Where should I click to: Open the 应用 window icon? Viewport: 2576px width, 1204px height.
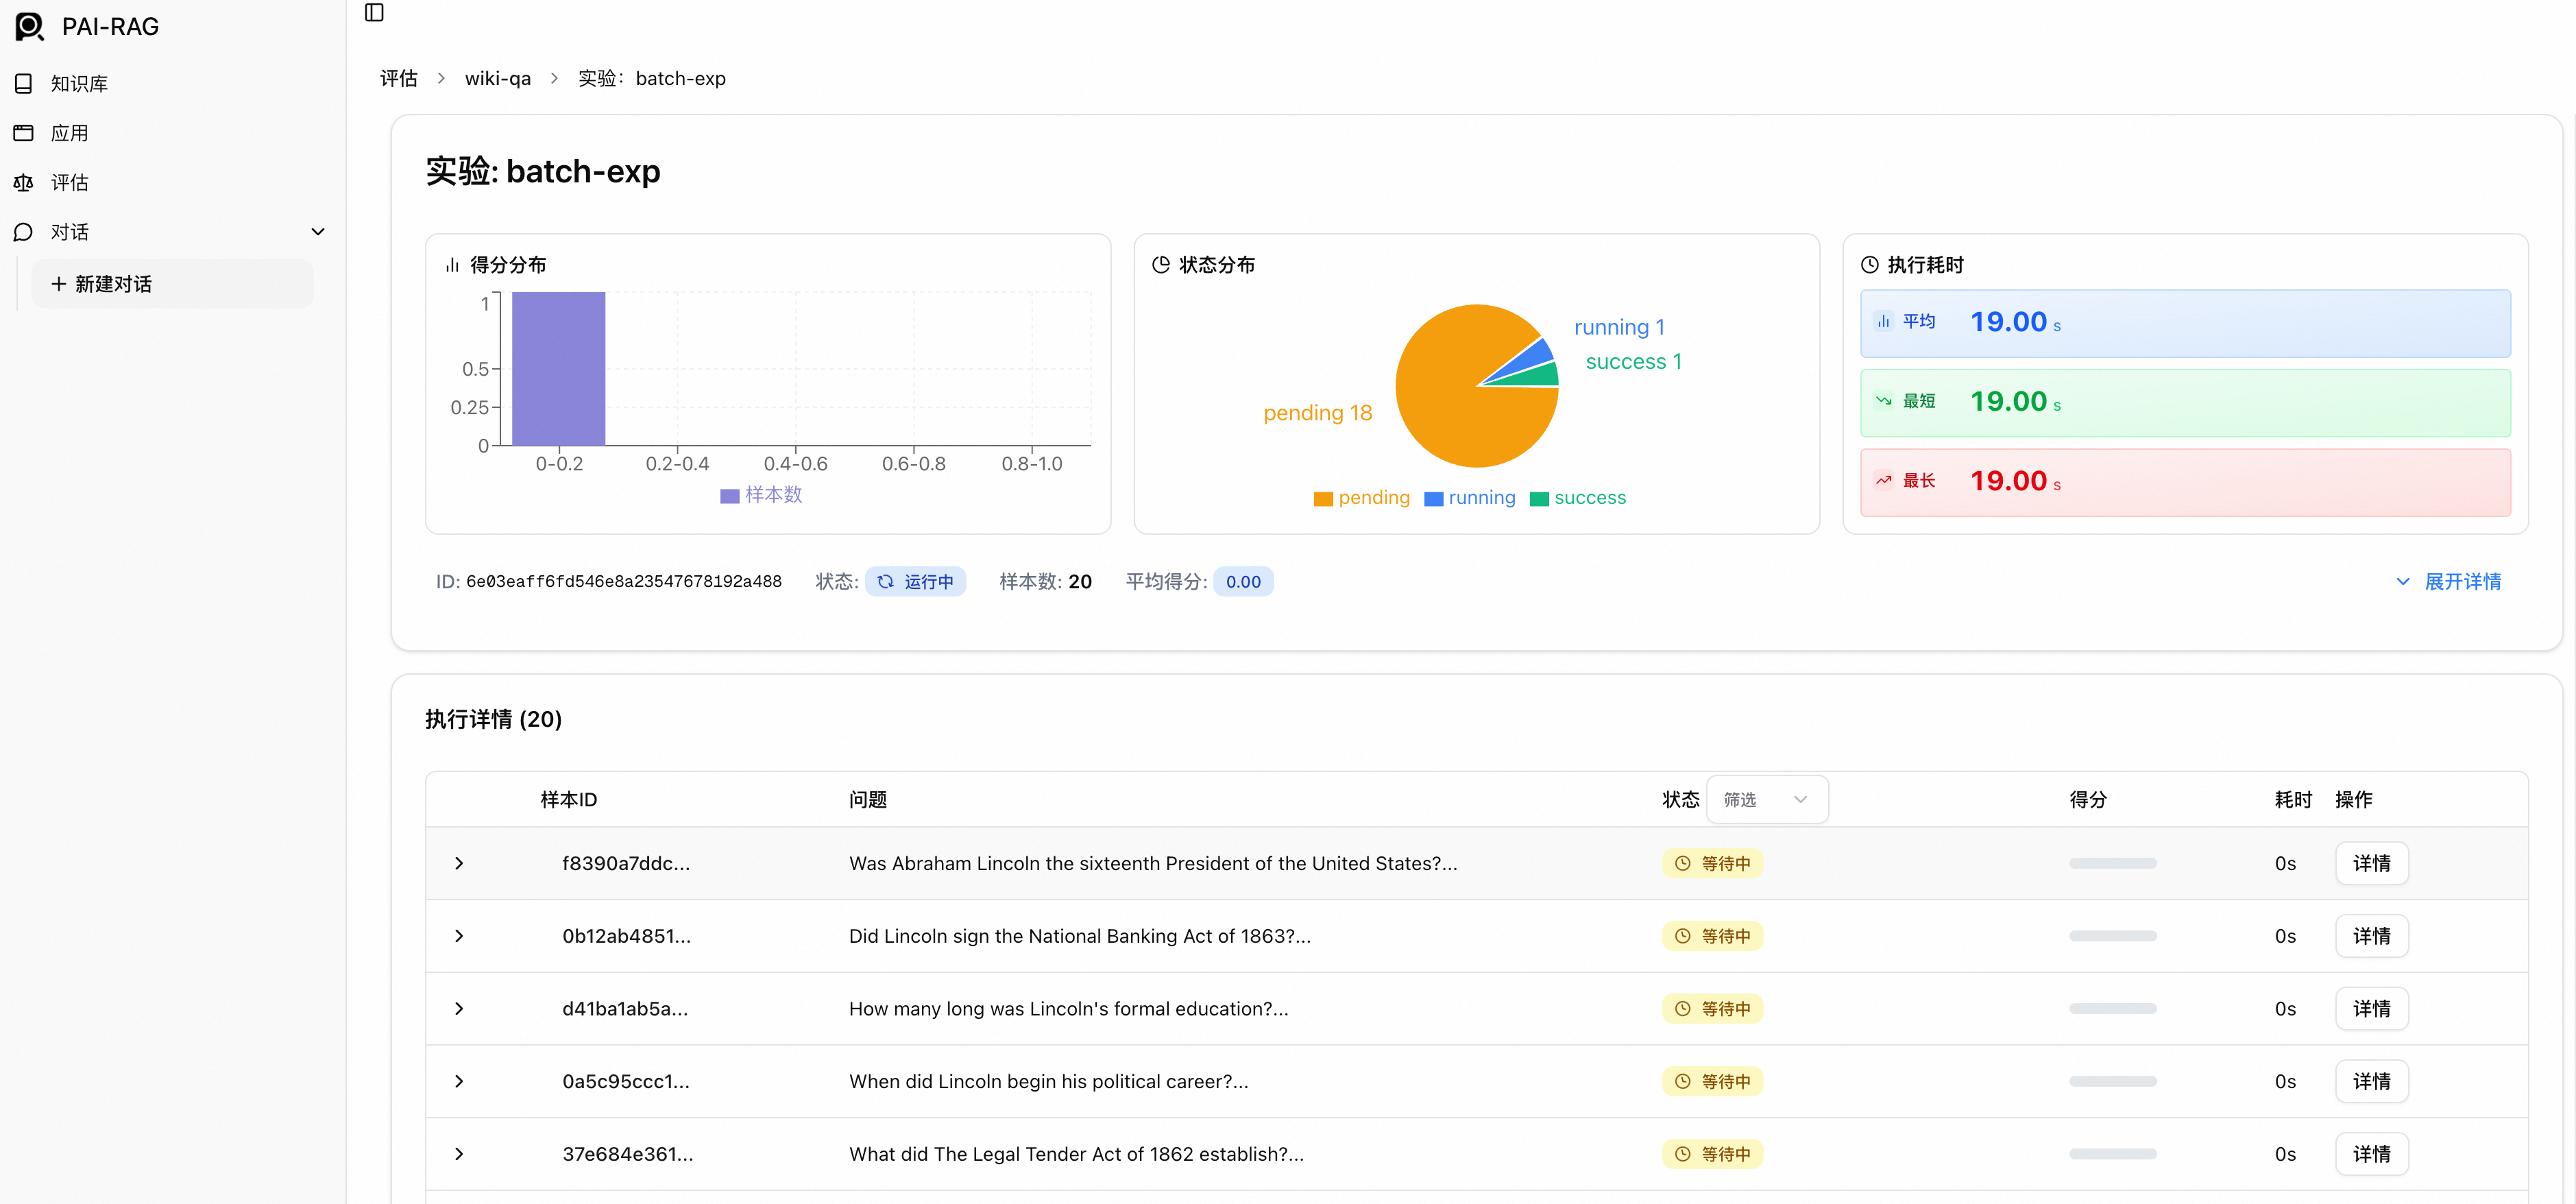pyautogui.click(x=24, y=133)
